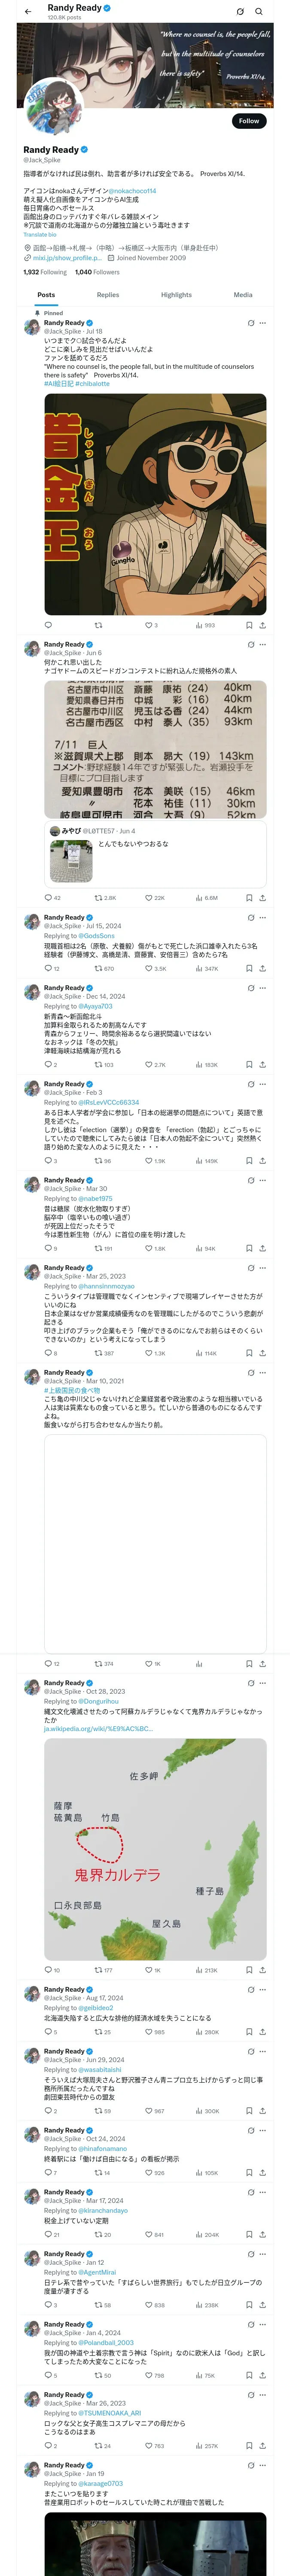Open search from the profile header
This screenshot has height=2576, width=290.
click(259, 11)
